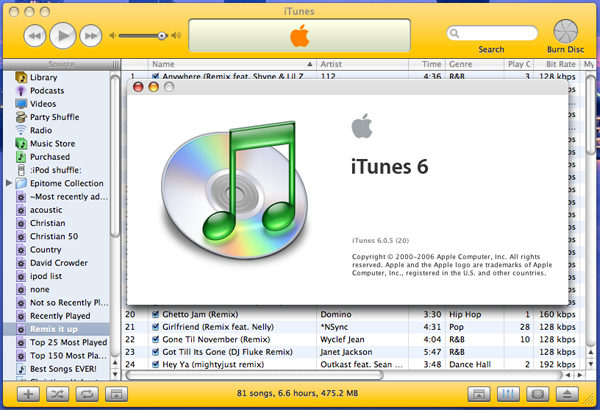This screenshot has height=410, width=600.
Task: Click source list scroll down arrow
Action: click(x=115, y=374)
